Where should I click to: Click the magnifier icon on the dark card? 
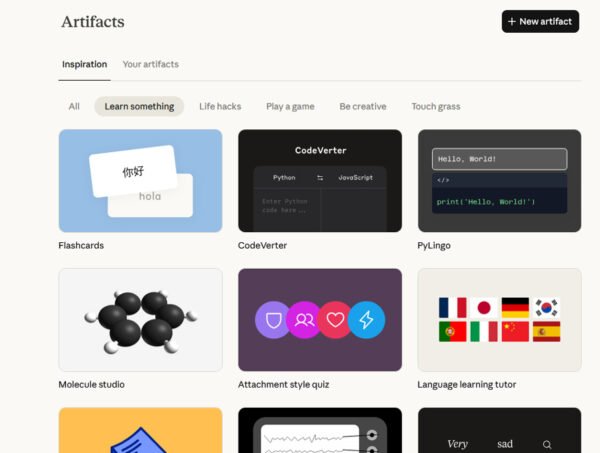(x=547, y=444)
